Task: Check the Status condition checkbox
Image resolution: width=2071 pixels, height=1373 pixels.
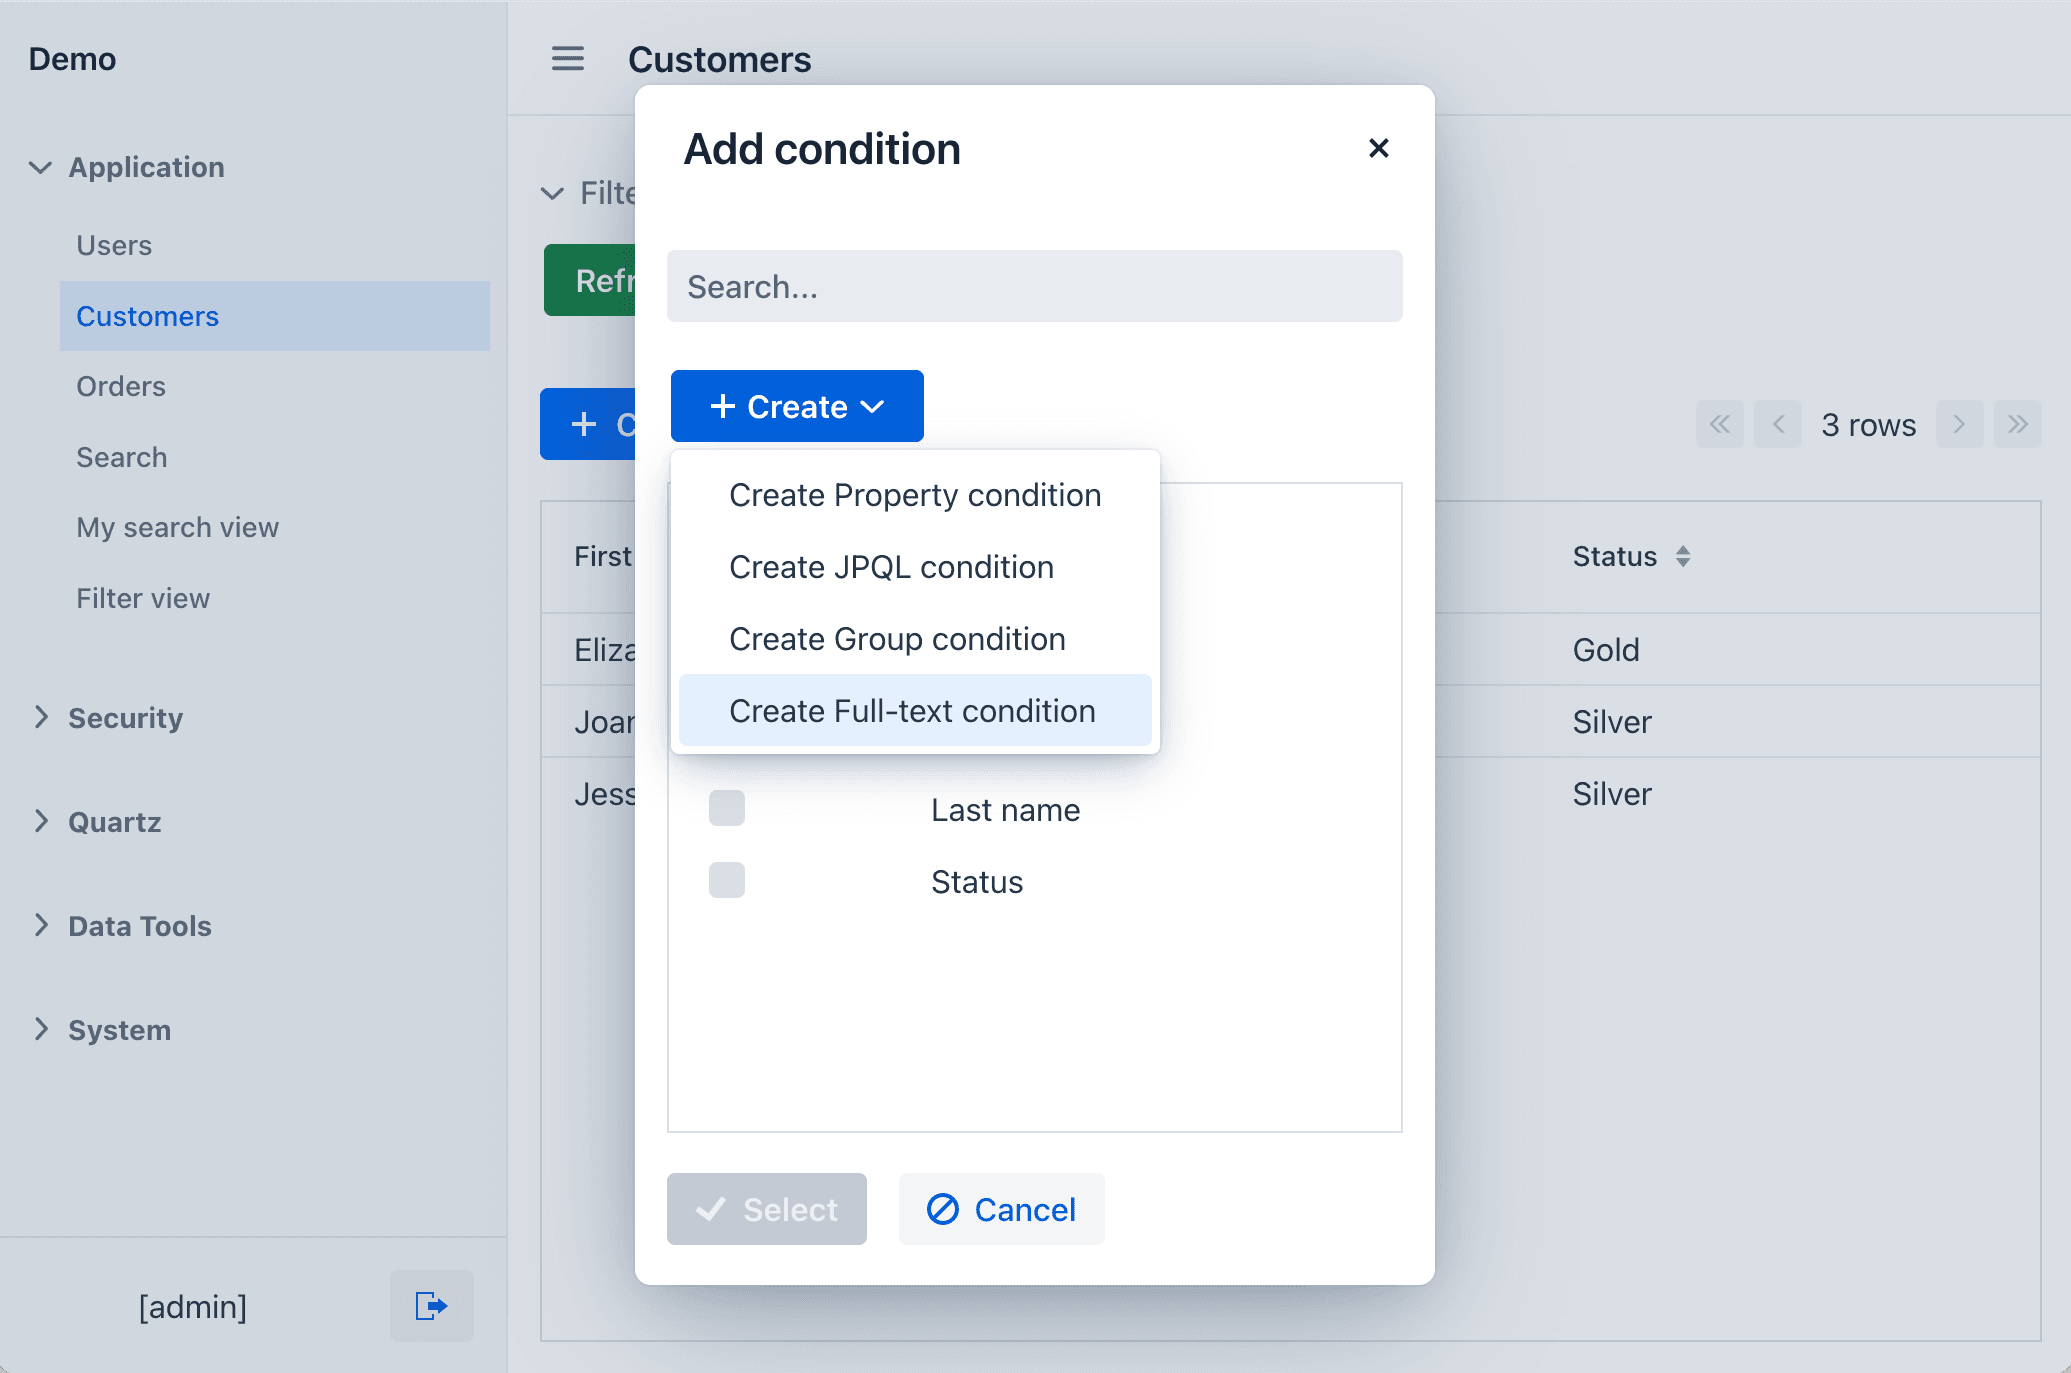Action: point(727,880)
